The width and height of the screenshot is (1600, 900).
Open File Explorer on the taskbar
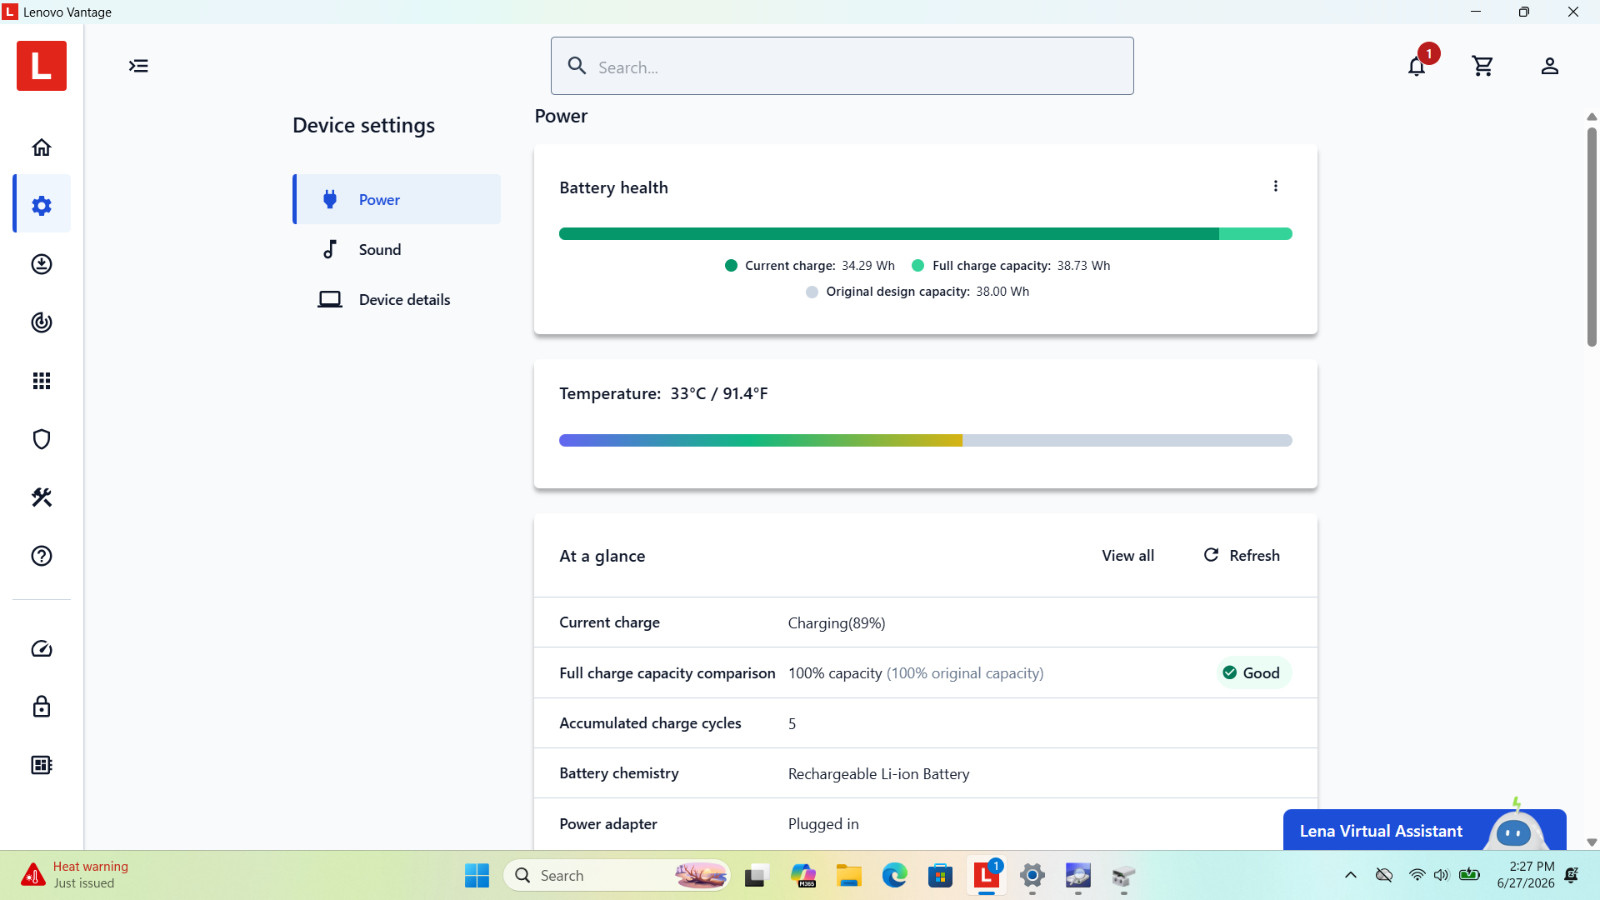tap(849, 876)
